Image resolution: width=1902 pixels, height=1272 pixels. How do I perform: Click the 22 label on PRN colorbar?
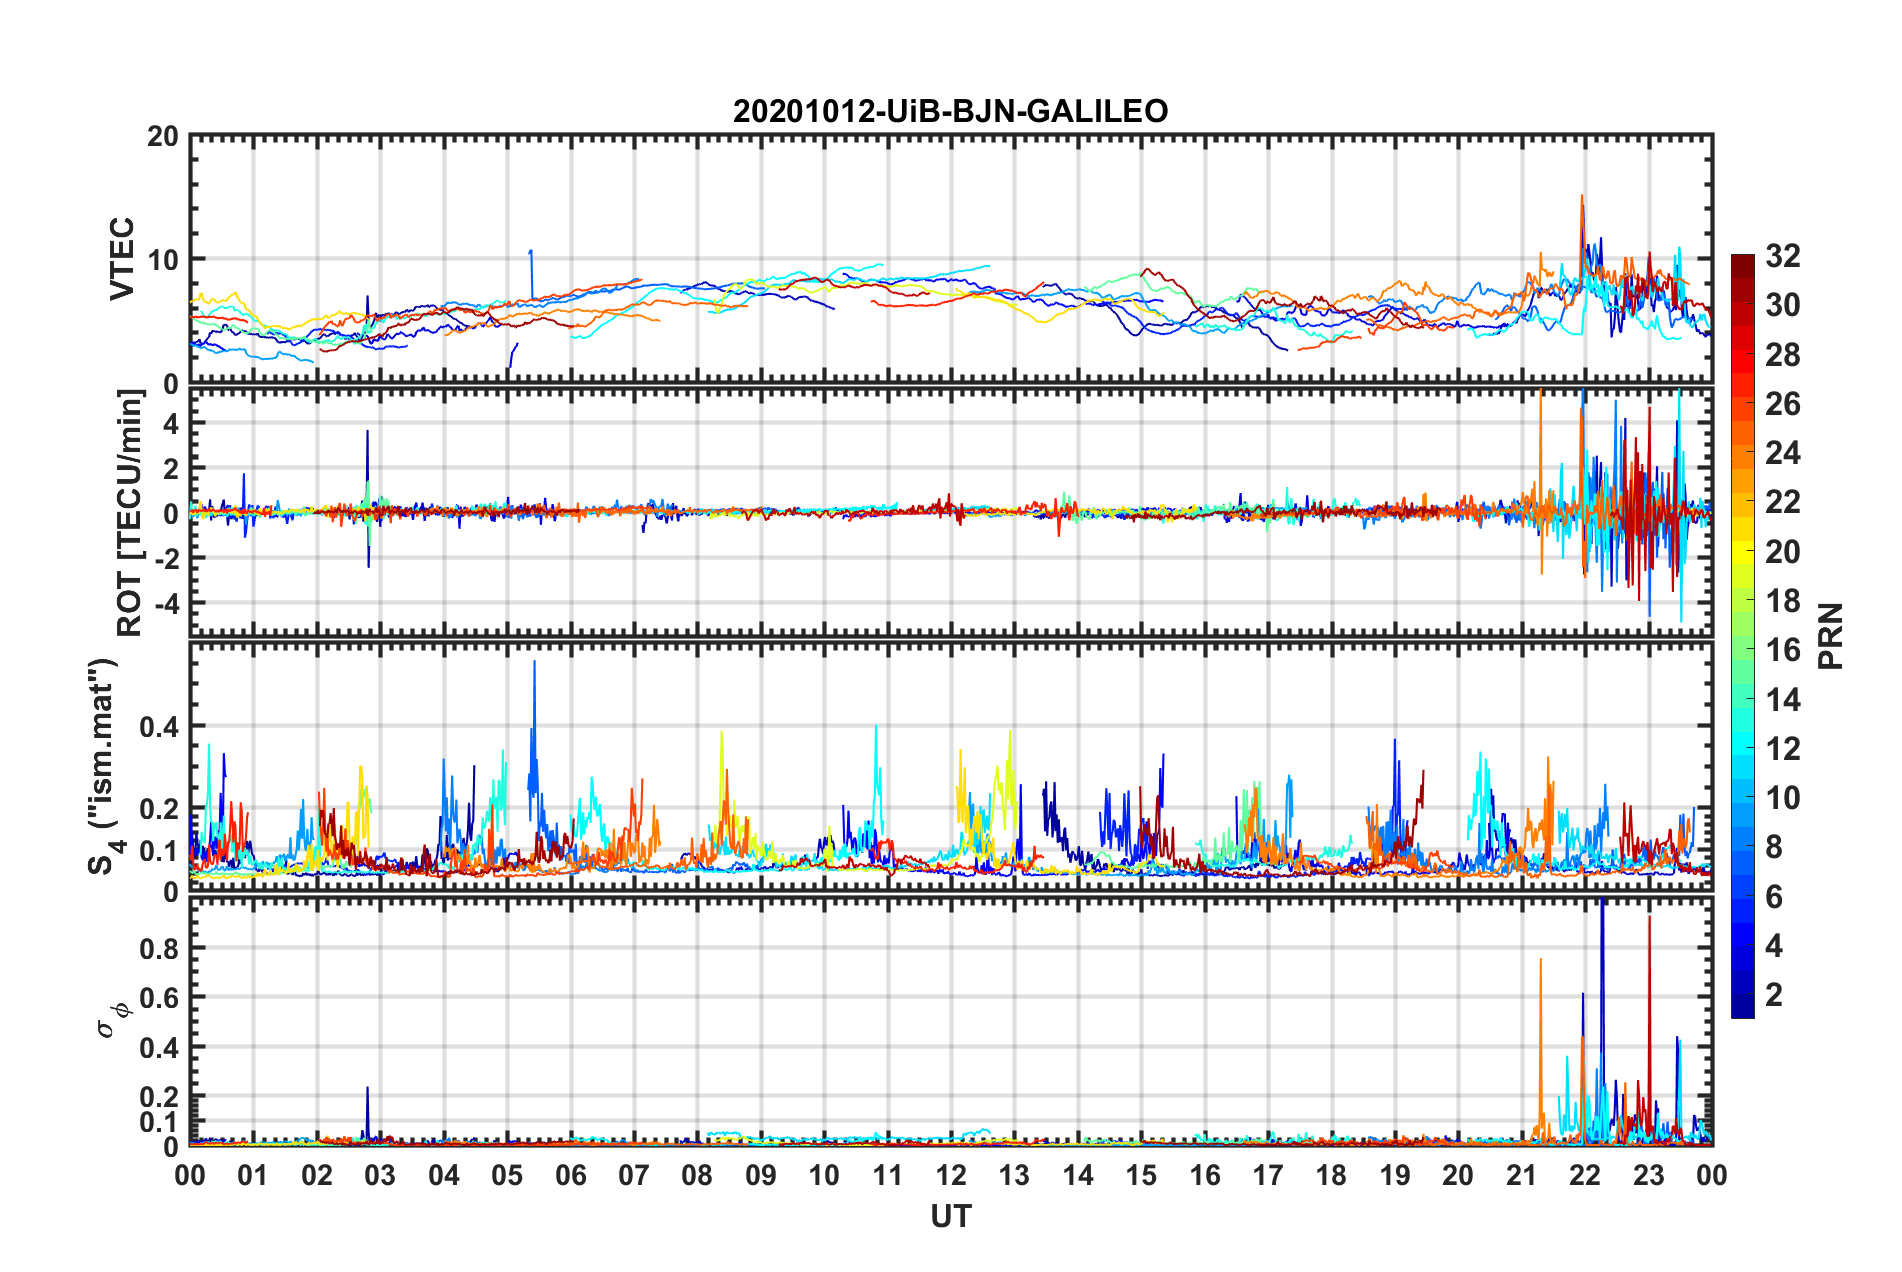click(1782, 502)
